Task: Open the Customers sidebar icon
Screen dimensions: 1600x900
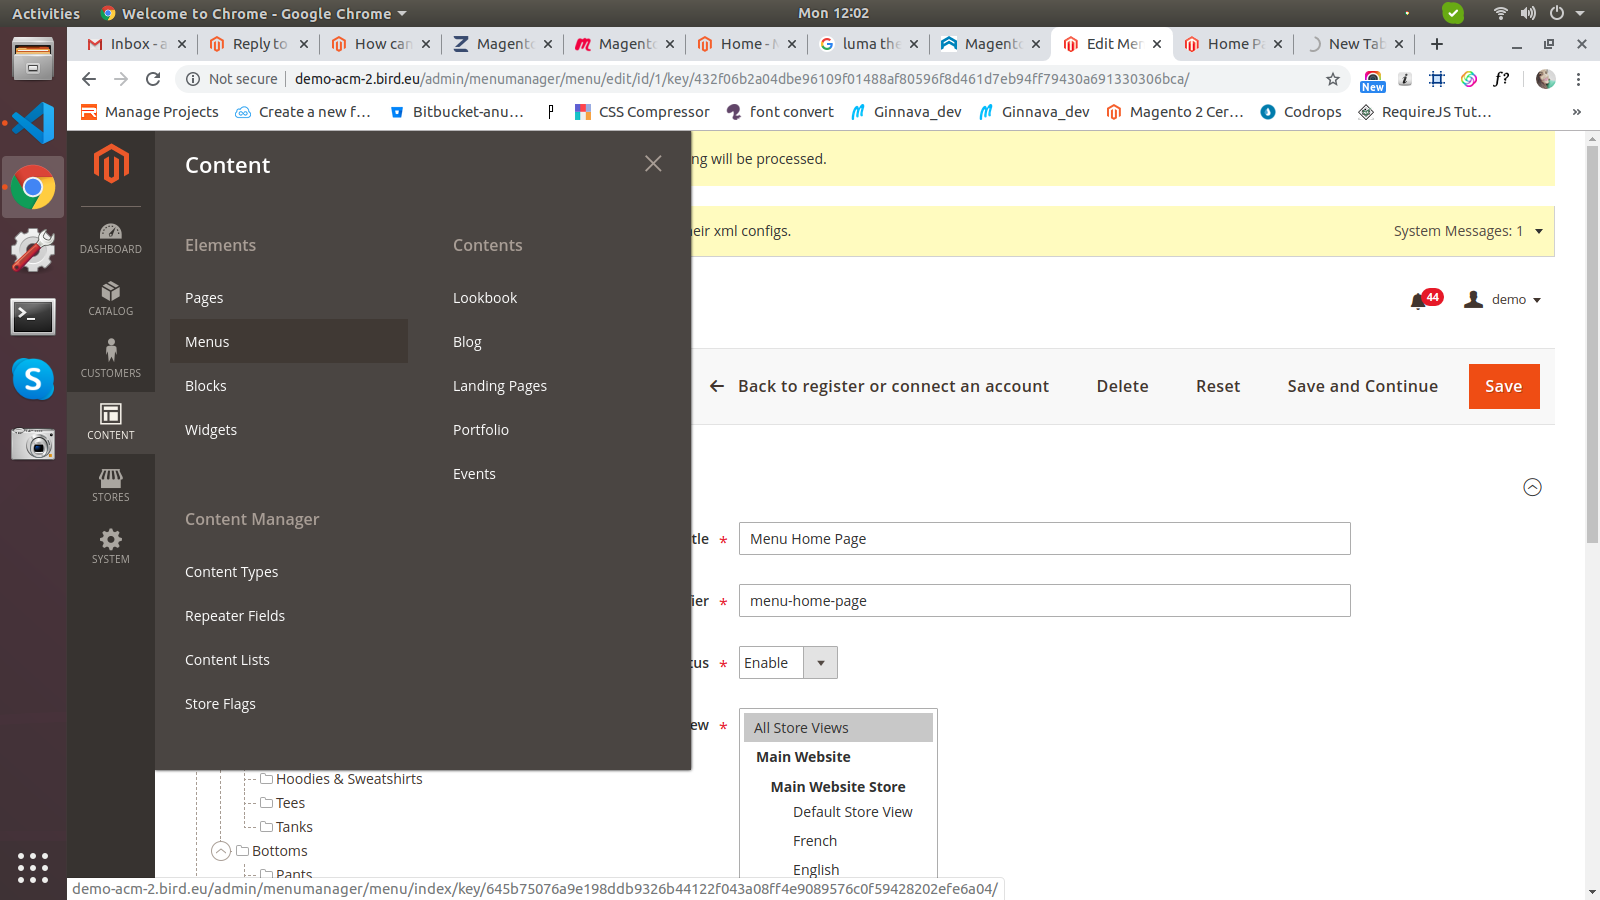Action: [111, 360]
